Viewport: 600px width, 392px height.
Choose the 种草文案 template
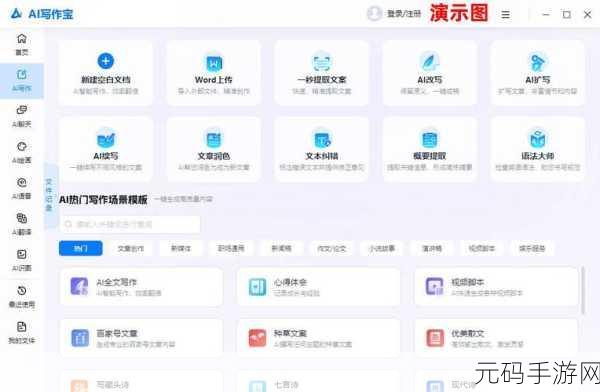click(x=319, y=338)
